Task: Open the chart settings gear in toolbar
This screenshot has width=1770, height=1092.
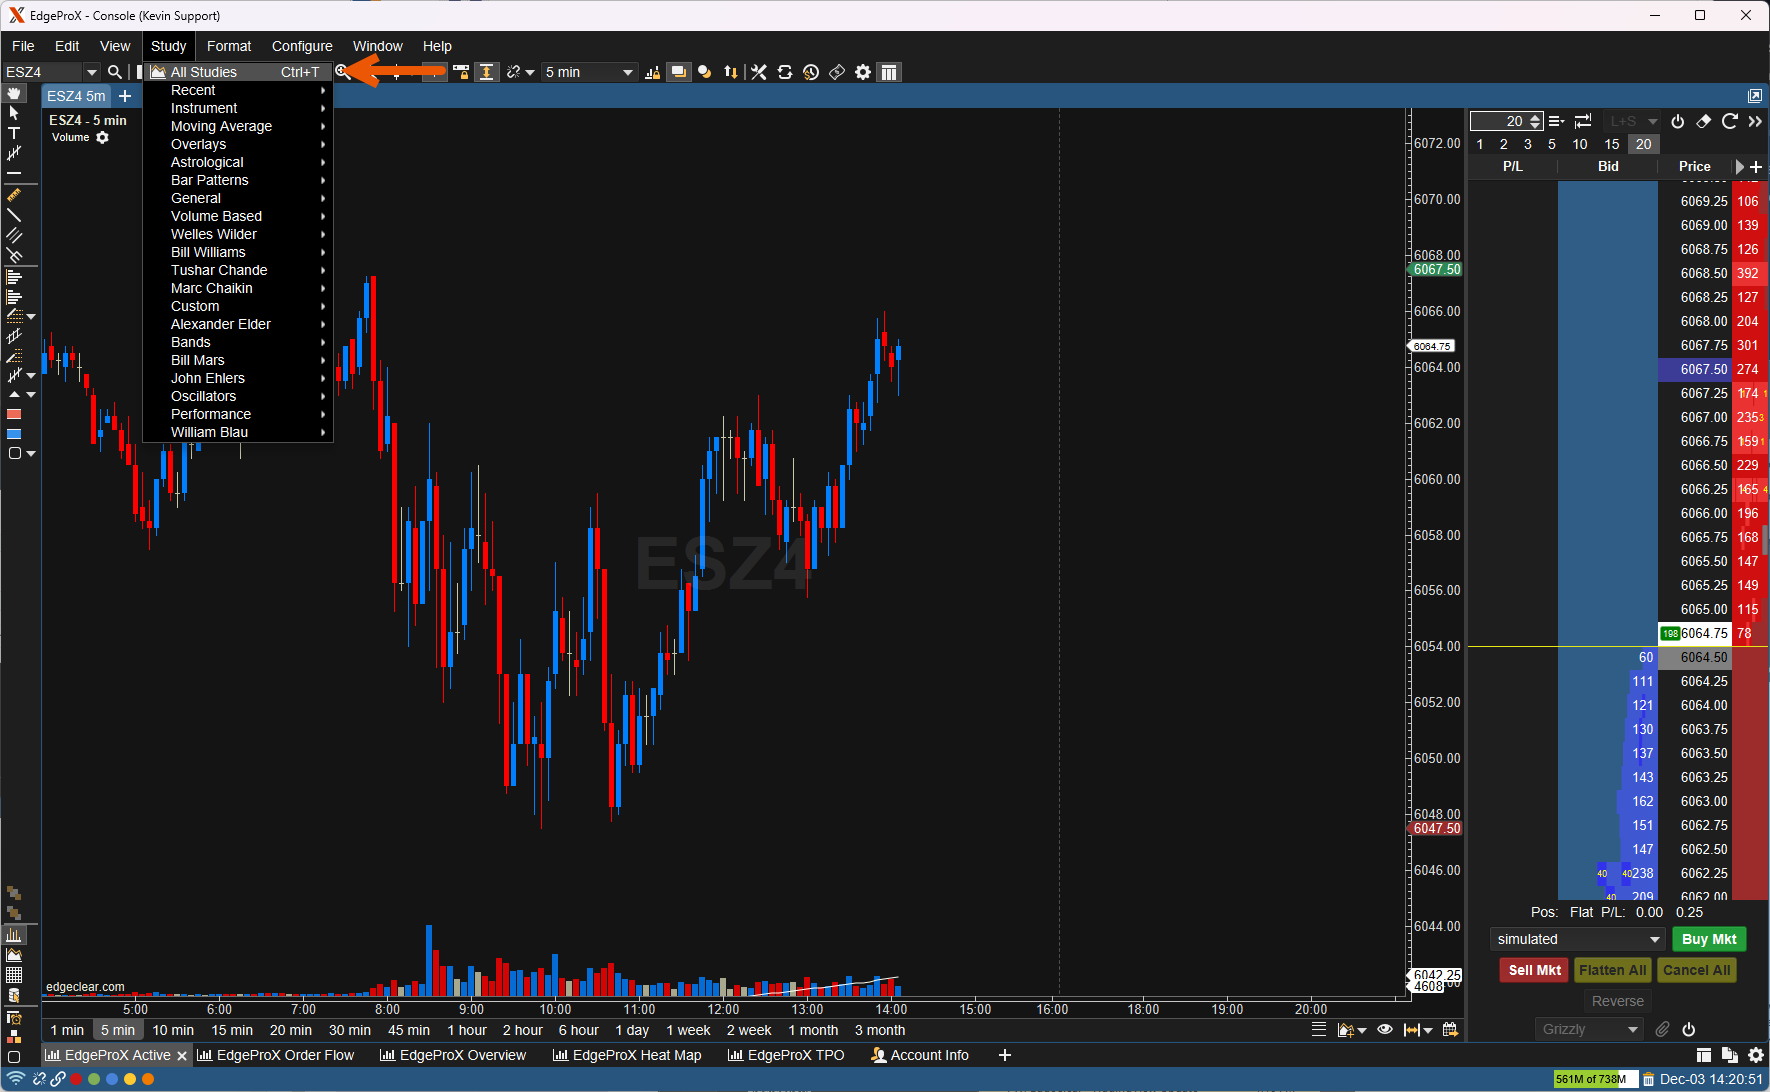Action: coord(863,72)
